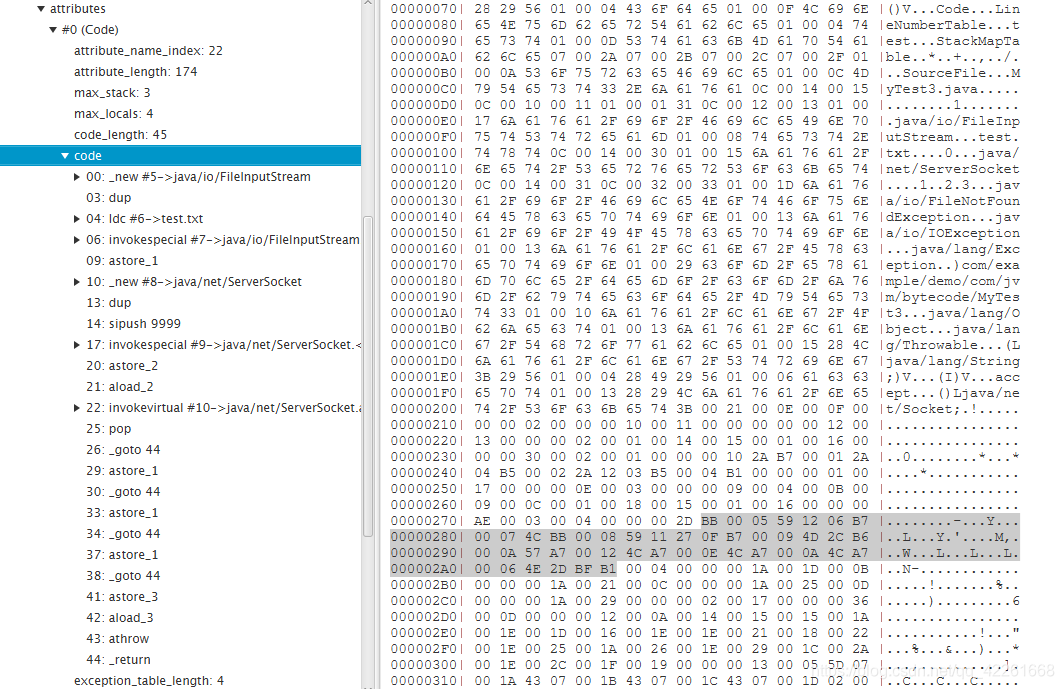Select instruction 44: _return
1064x689 pixels.
click(118, 660)
